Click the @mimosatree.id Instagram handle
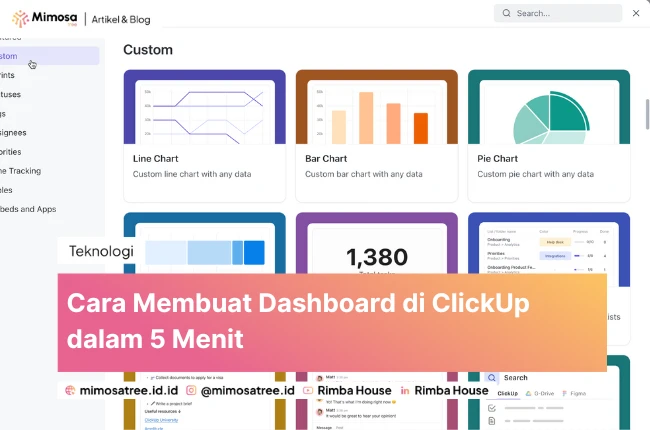 coord(247,390)
